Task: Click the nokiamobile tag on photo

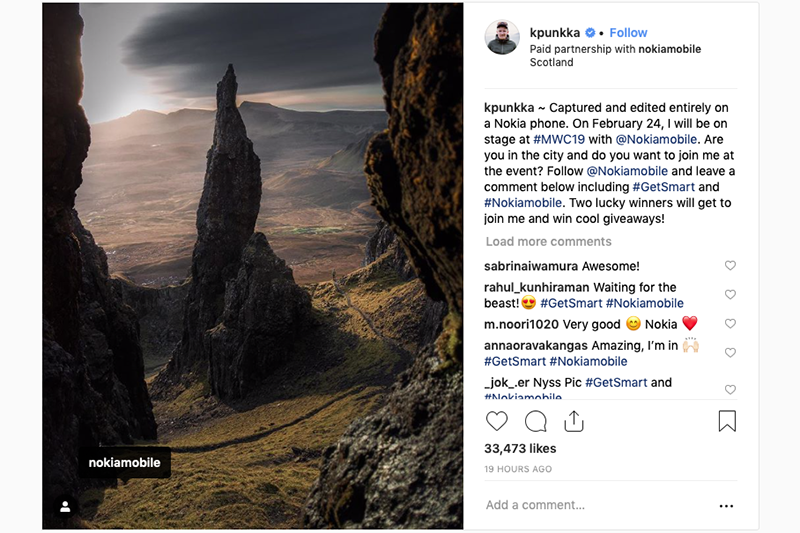Action: pyautogui.click(x=125, y=463)
